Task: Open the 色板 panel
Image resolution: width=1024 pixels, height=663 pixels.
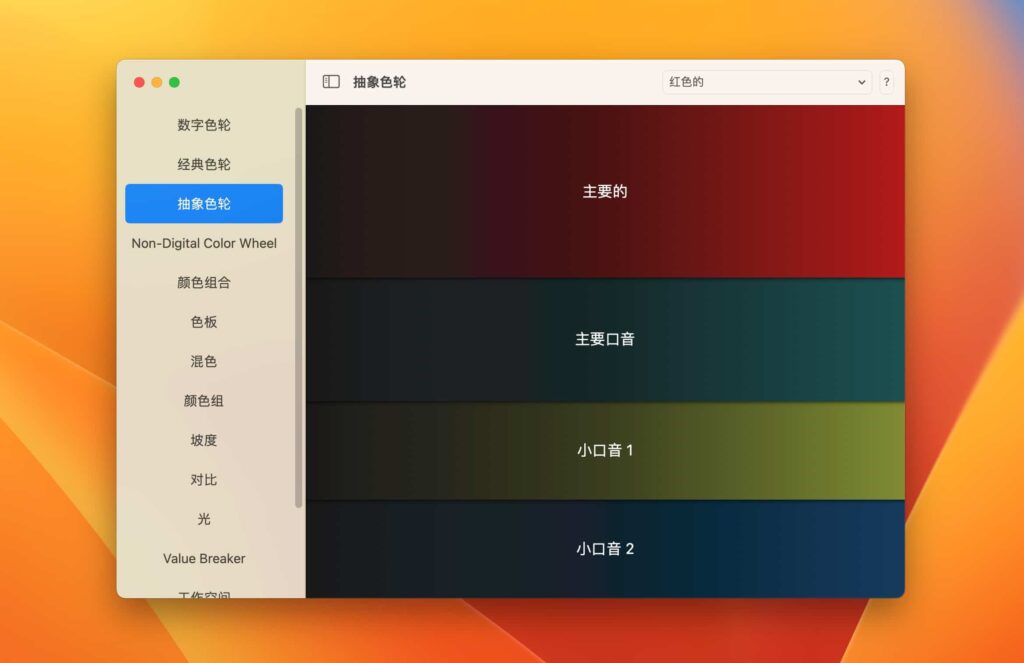Action: 203,322
